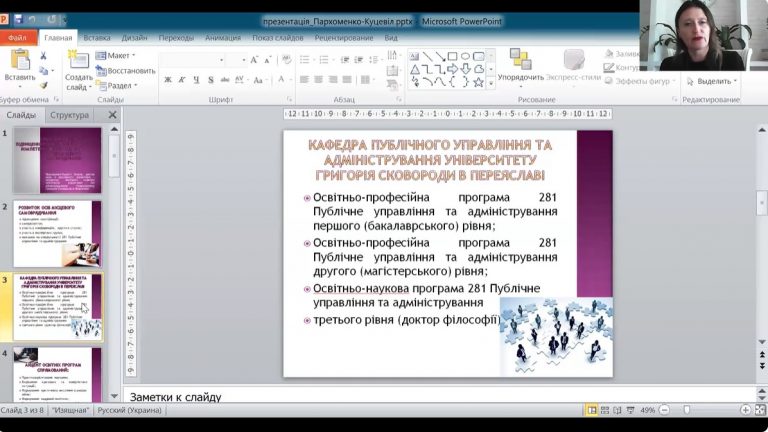
Task: Switch to Slide Sorter view icon
Action: click(605, 410)
